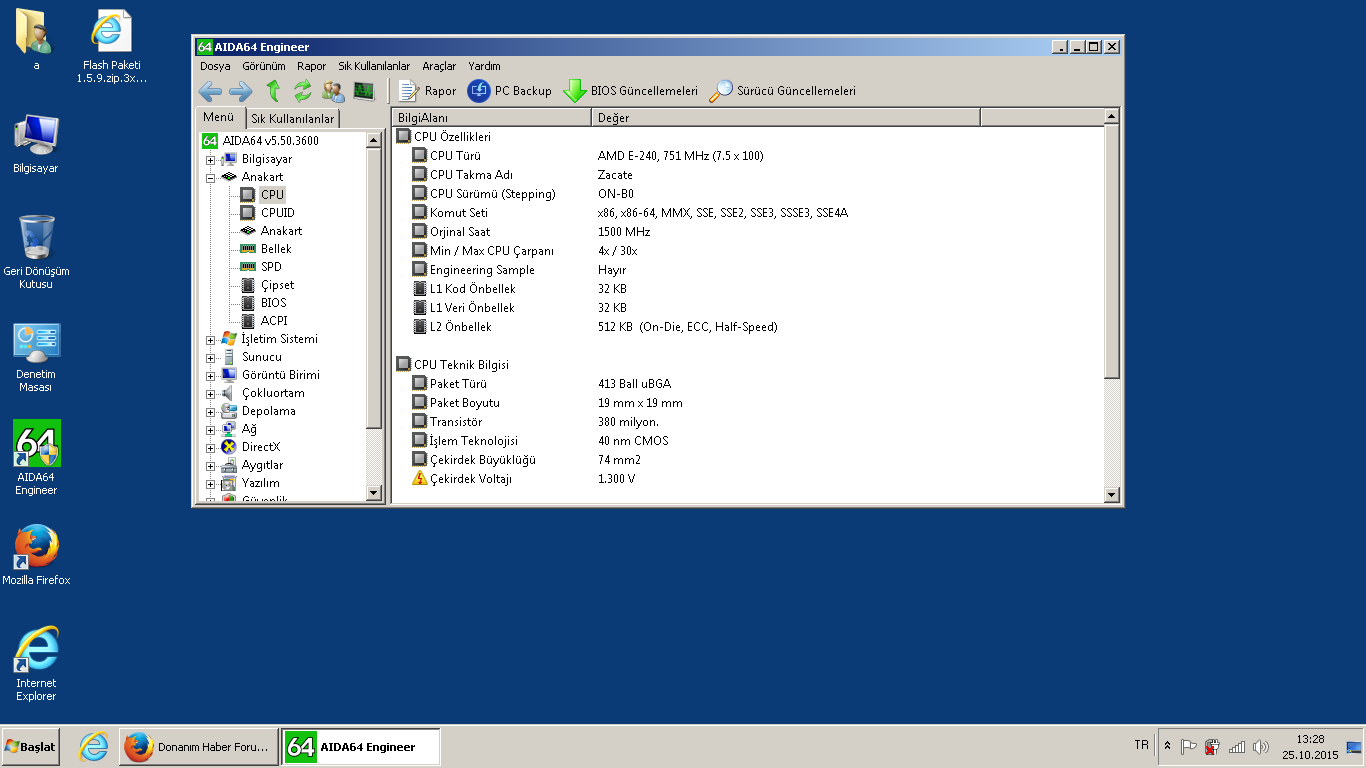Click the BilgiAlanı column header

click(491, 118)
